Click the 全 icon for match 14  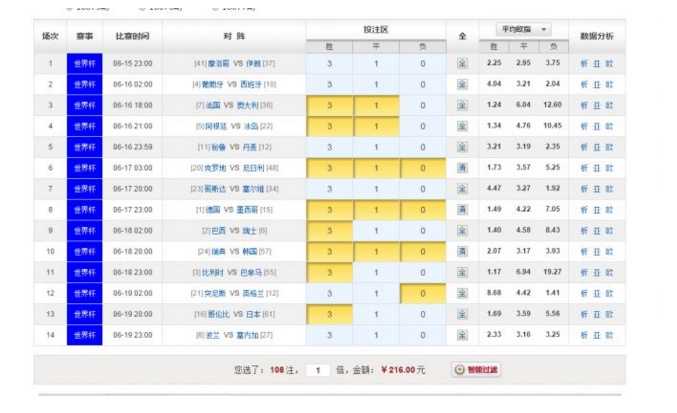[462, 335]
